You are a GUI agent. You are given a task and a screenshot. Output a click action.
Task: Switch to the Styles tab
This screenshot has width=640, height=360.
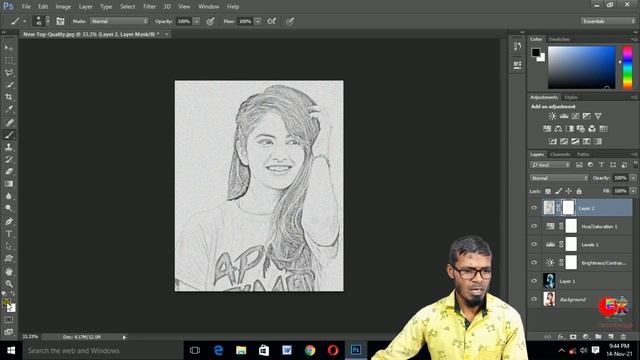(x=571, y=97)
